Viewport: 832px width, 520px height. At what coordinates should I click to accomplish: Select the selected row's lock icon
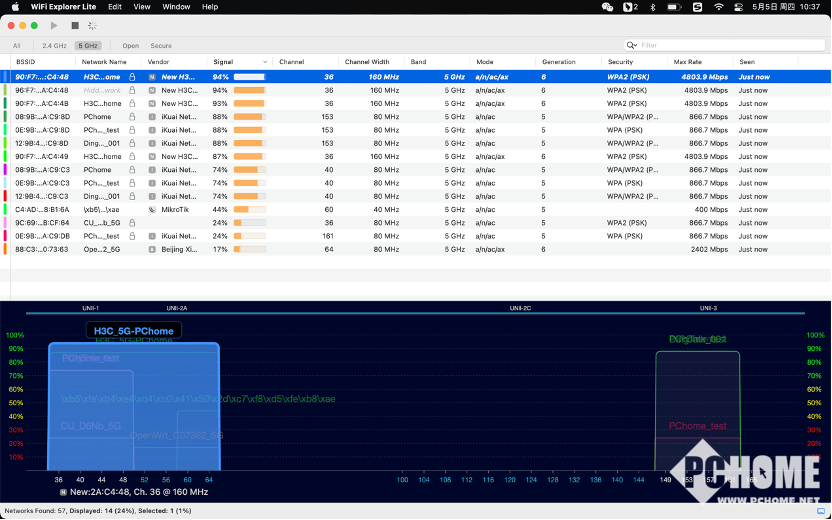coord(132,77)
